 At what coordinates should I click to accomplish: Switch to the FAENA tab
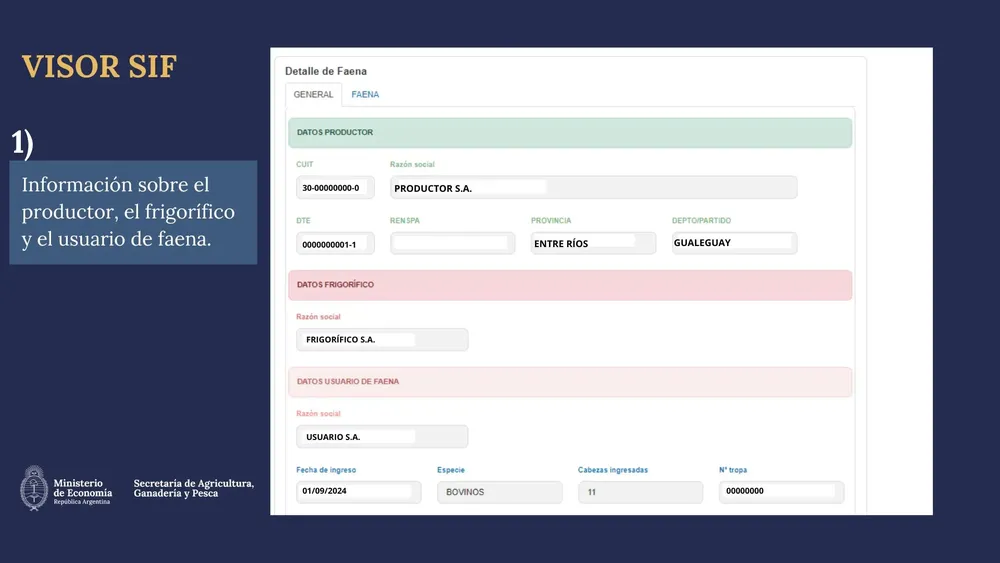tap(365, 95)
